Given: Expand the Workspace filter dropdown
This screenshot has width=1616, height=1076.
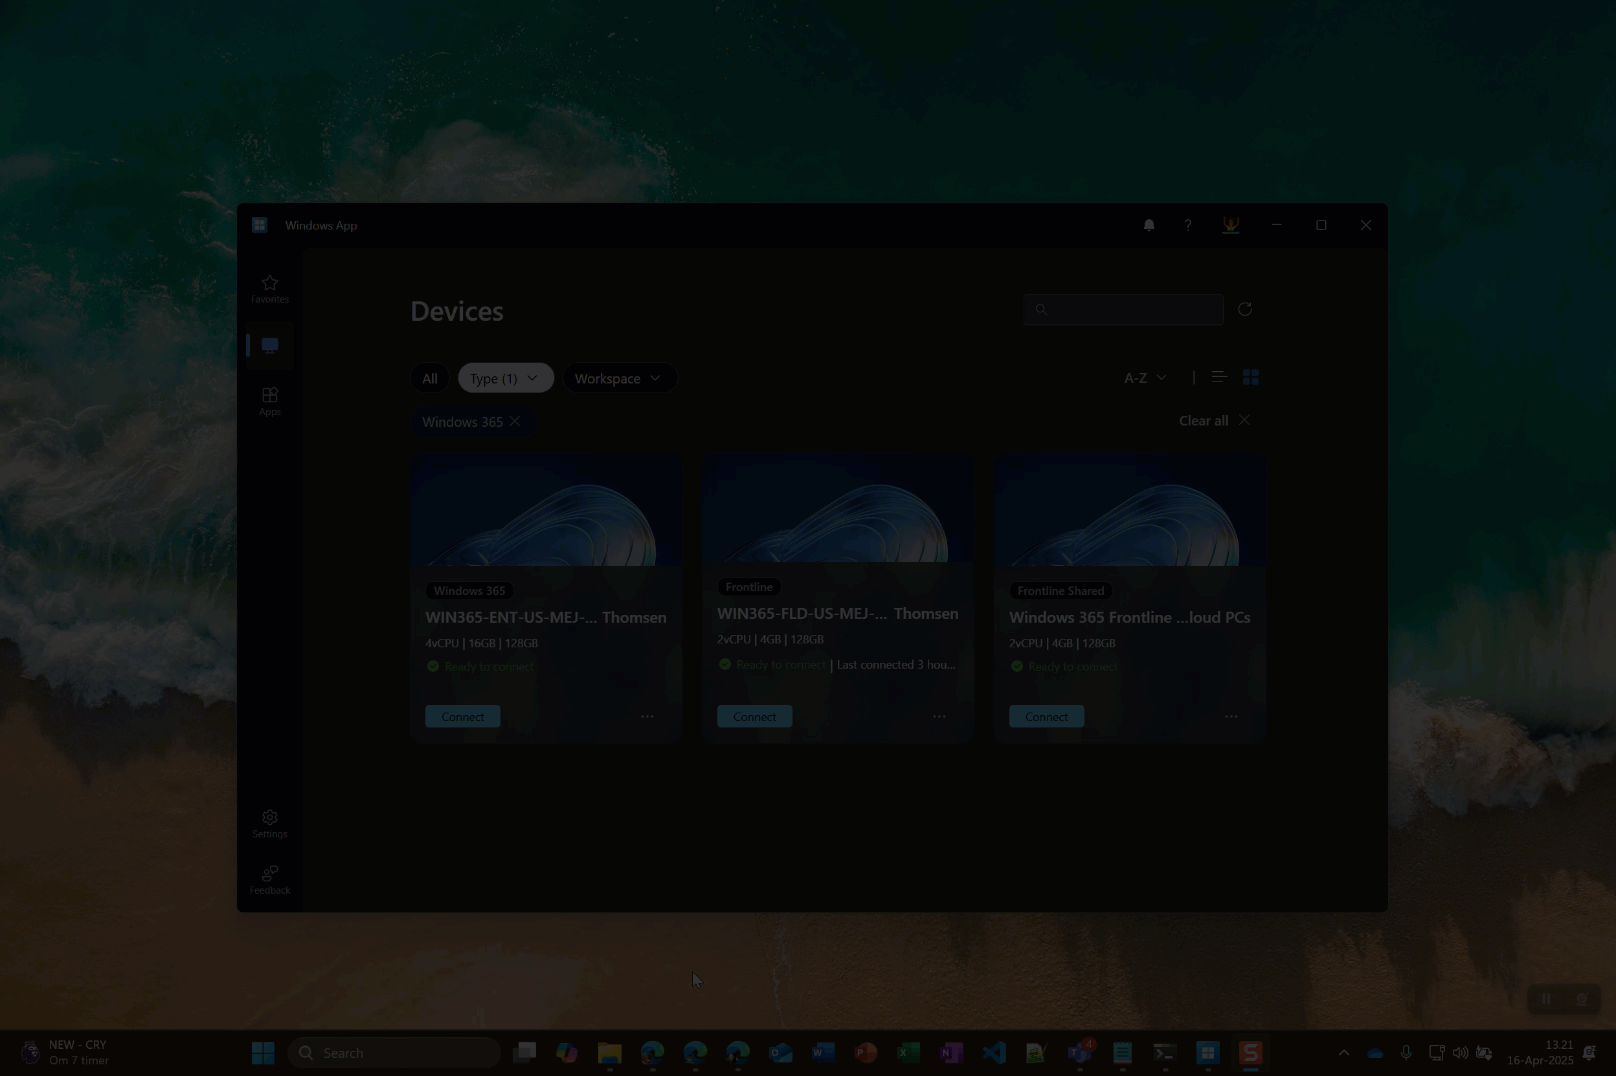Looking at the screenshot, I should (619, 378).
